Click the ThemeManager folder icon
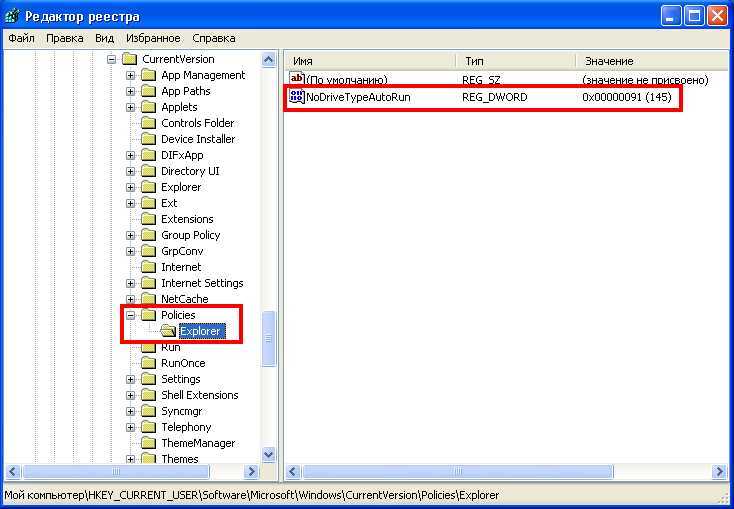Screen dimensions: 734x509 tap(148, 443)
